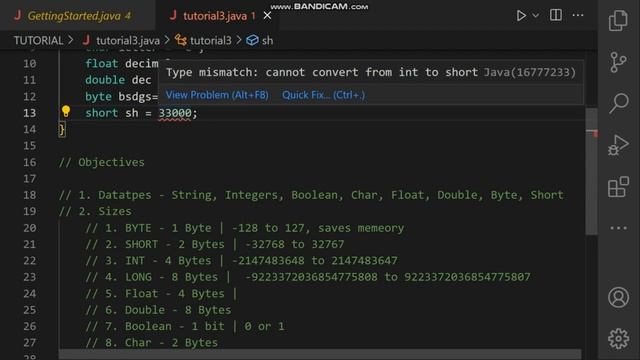Screen dimensions: 640x360
Task: Open editor More Actions ellipsis menu
Action: tap(578, 15)
